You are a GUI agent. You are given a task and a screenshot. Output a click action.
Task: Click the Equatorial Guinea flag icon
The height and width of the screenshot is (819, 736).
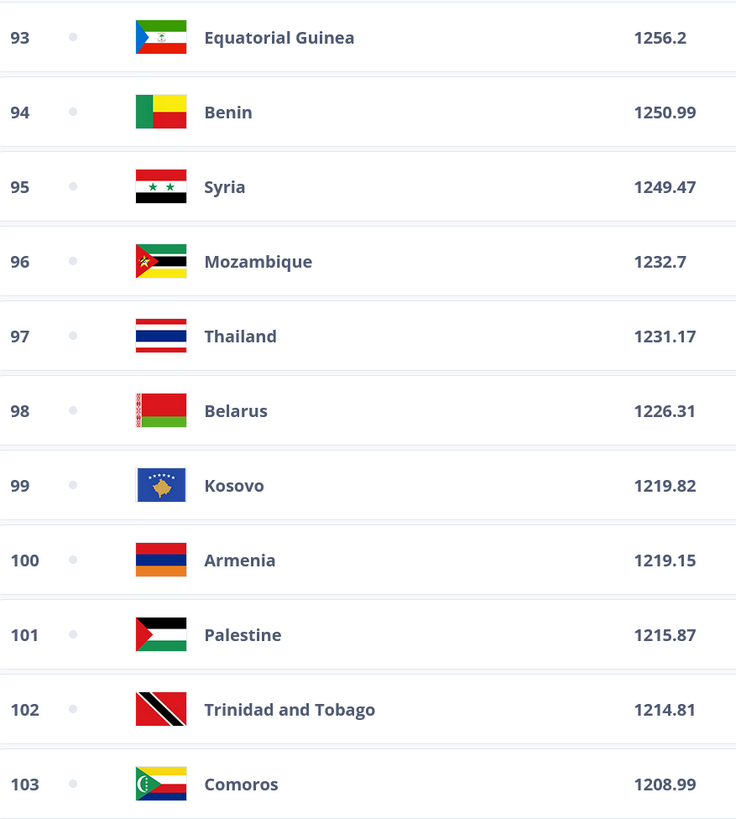(x=161, y=37)
